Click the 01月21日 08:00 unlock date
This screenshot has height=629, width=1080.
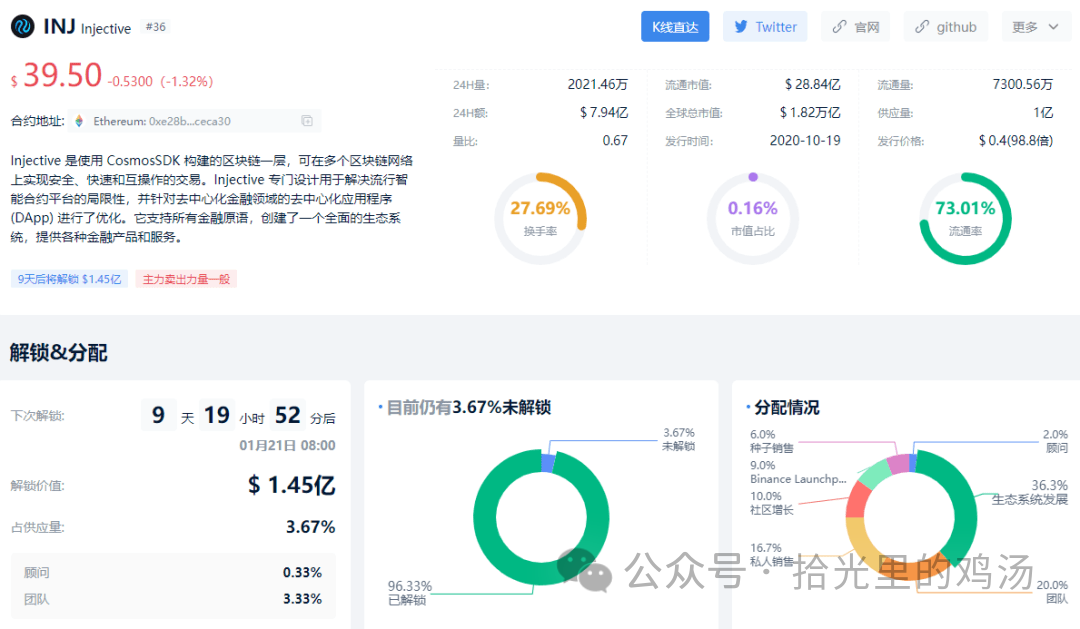(287, 446)
